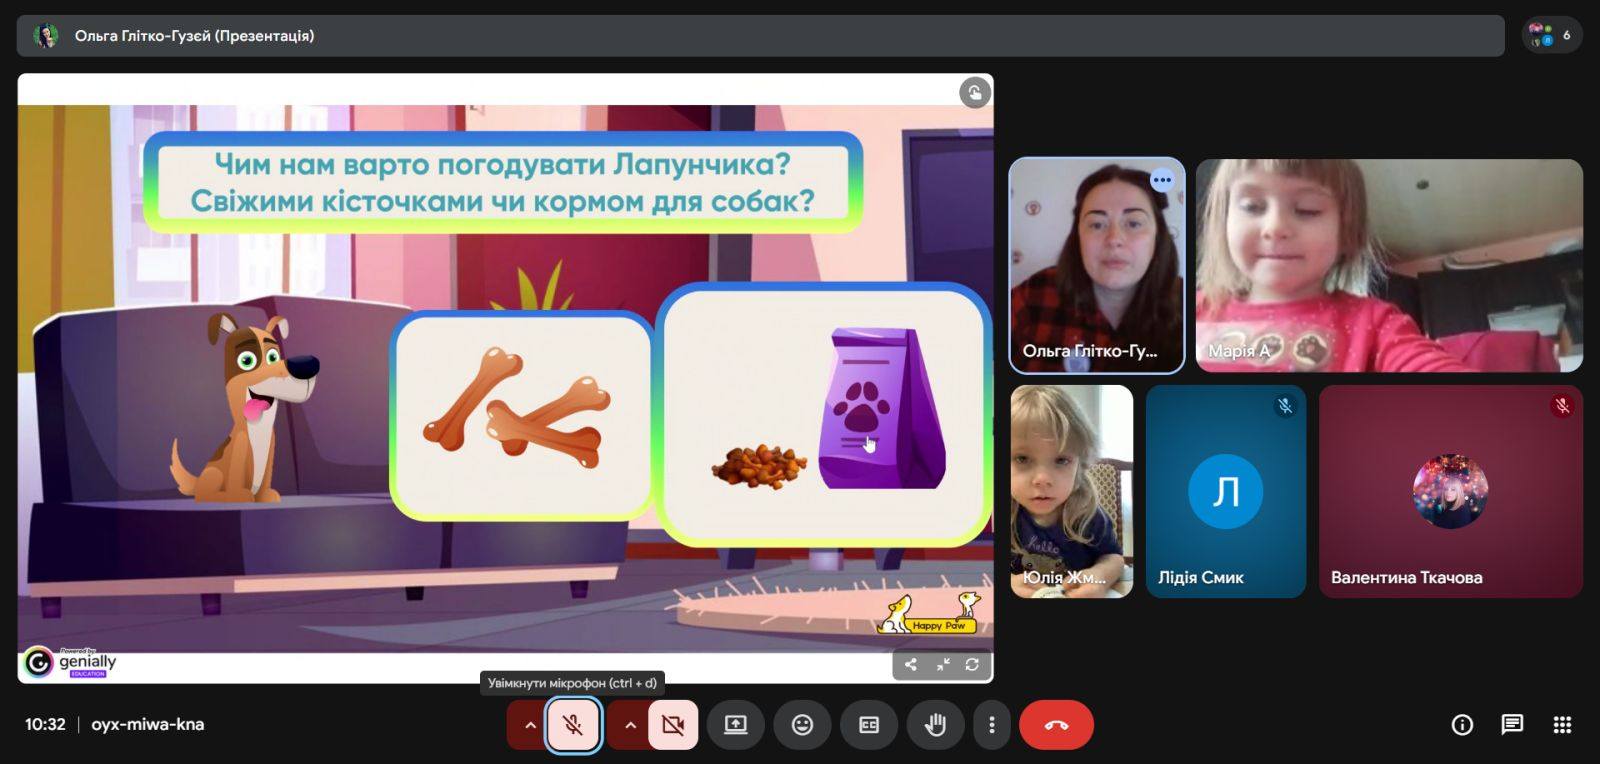This screenshot has height=764, width=1600.
Task: Toggle closed captions button
Action: coord(869,725)
